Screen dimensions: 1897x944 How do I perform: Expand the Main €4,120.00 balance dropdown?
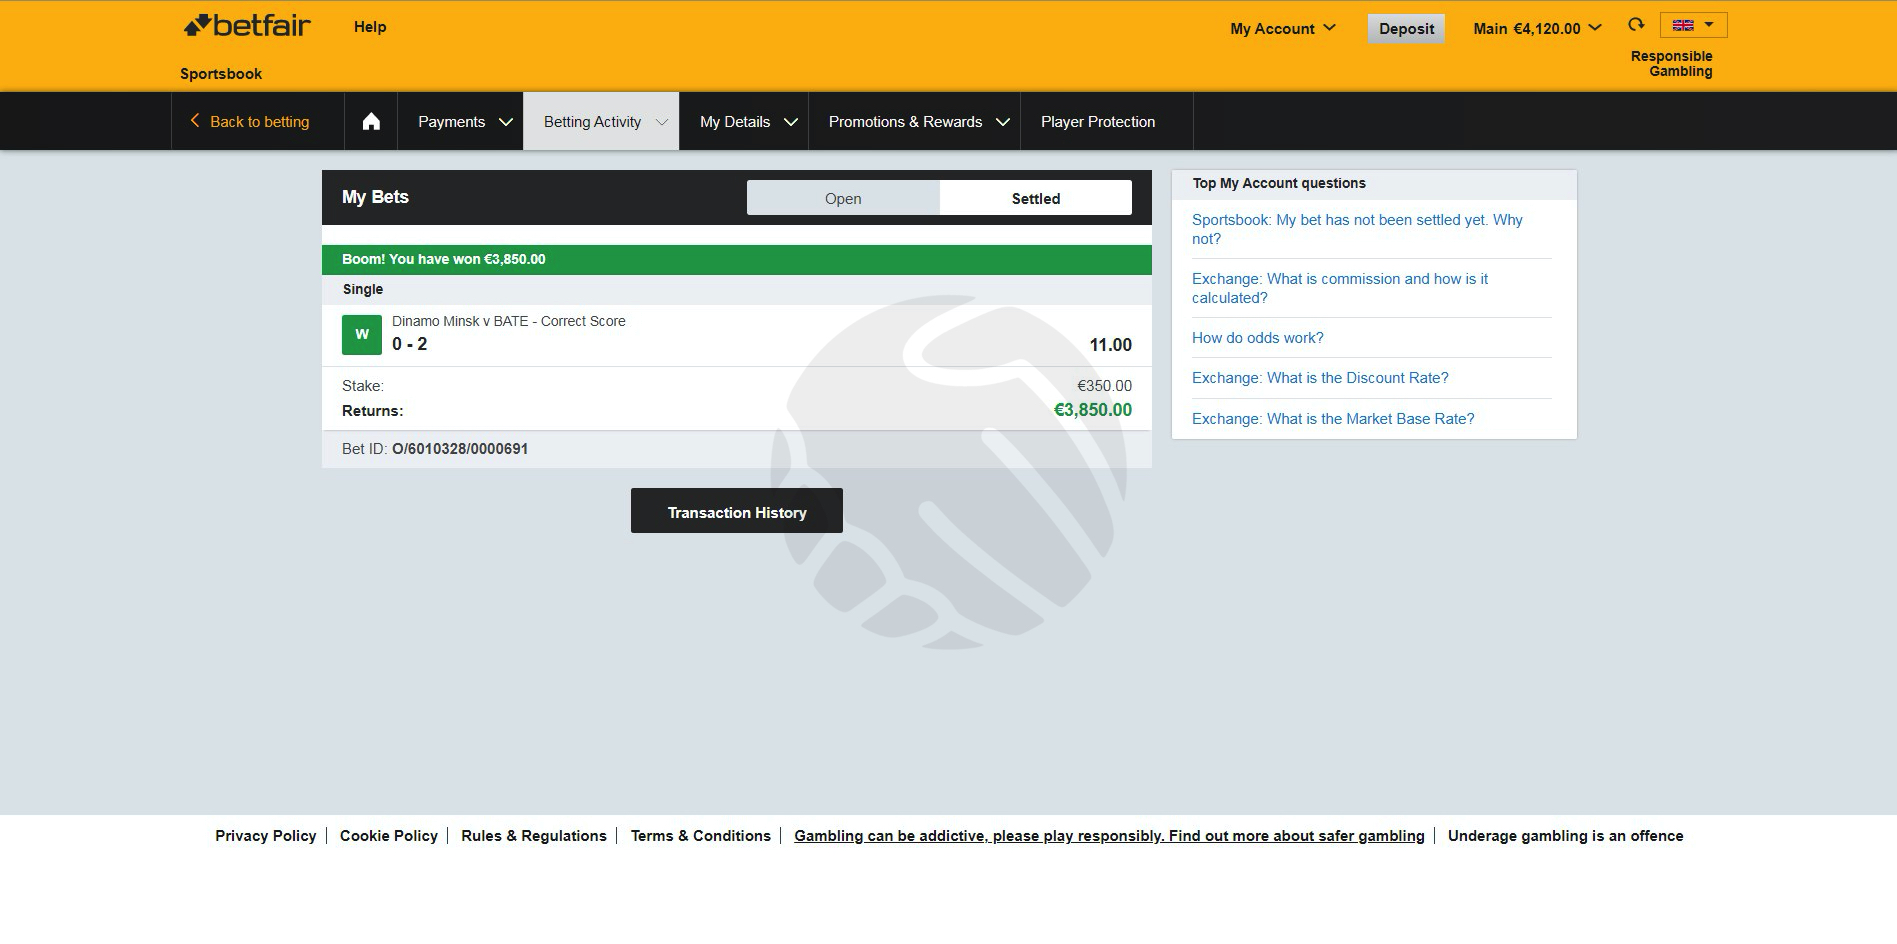pos(1537,28)
